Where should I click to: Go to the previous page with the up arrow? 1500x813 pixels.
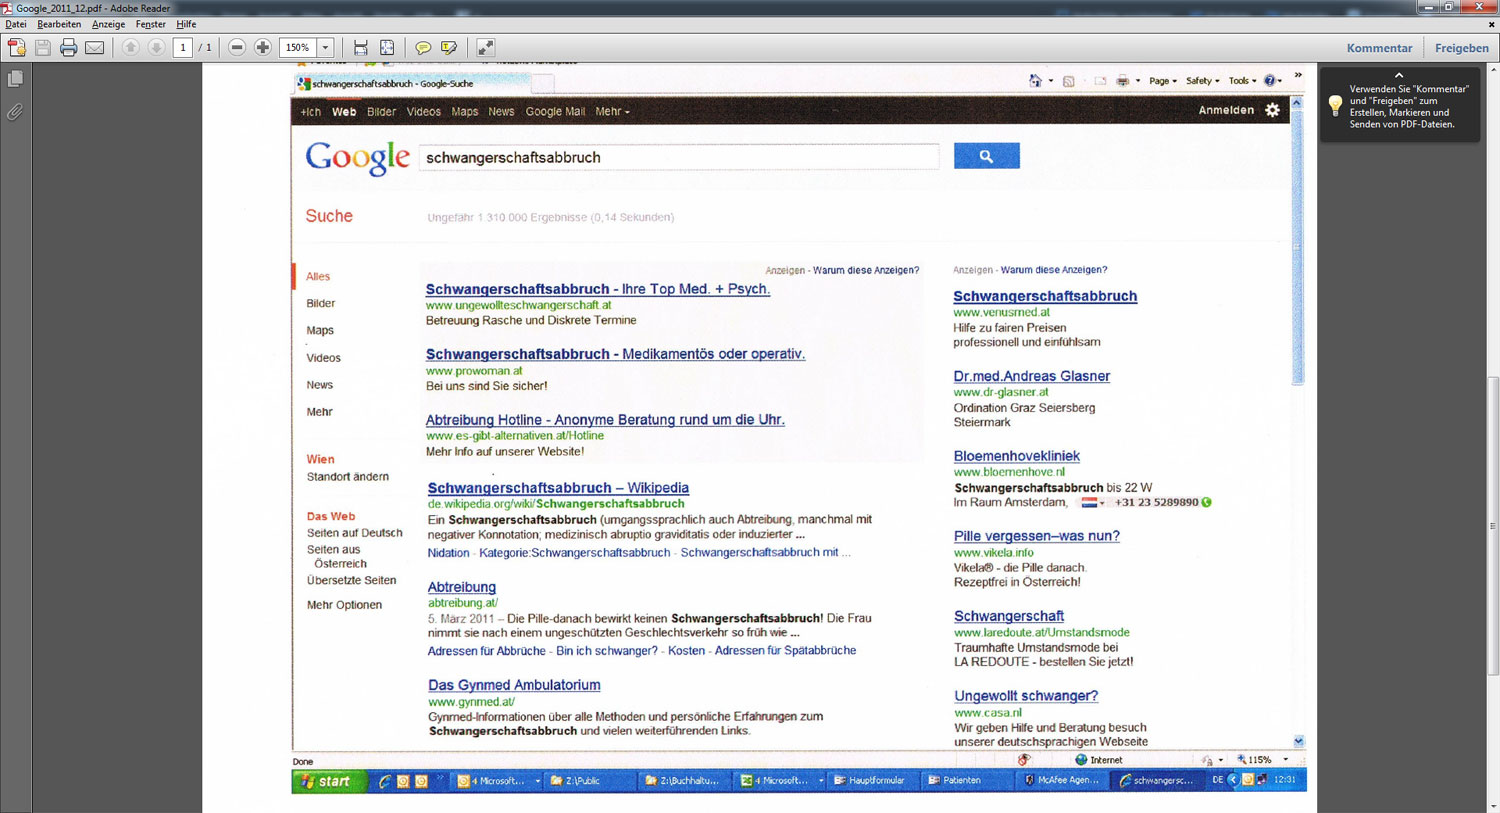(x=130, y=47)
